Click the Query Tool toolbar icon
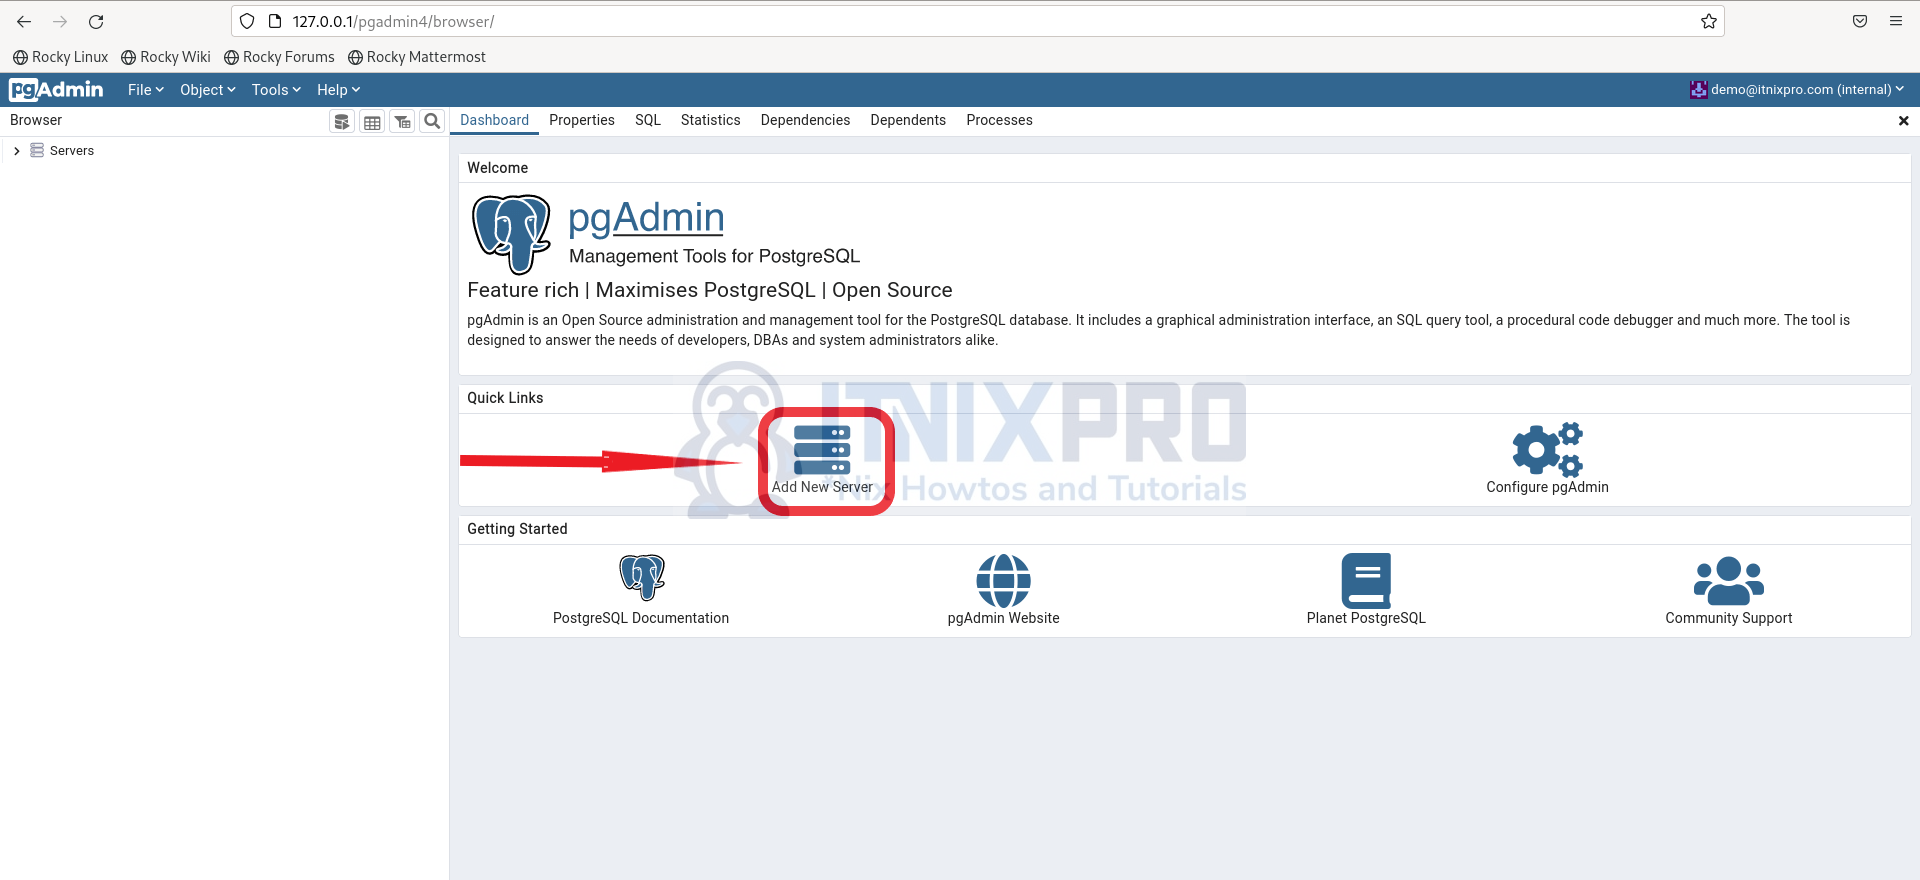 coord(342,121)
